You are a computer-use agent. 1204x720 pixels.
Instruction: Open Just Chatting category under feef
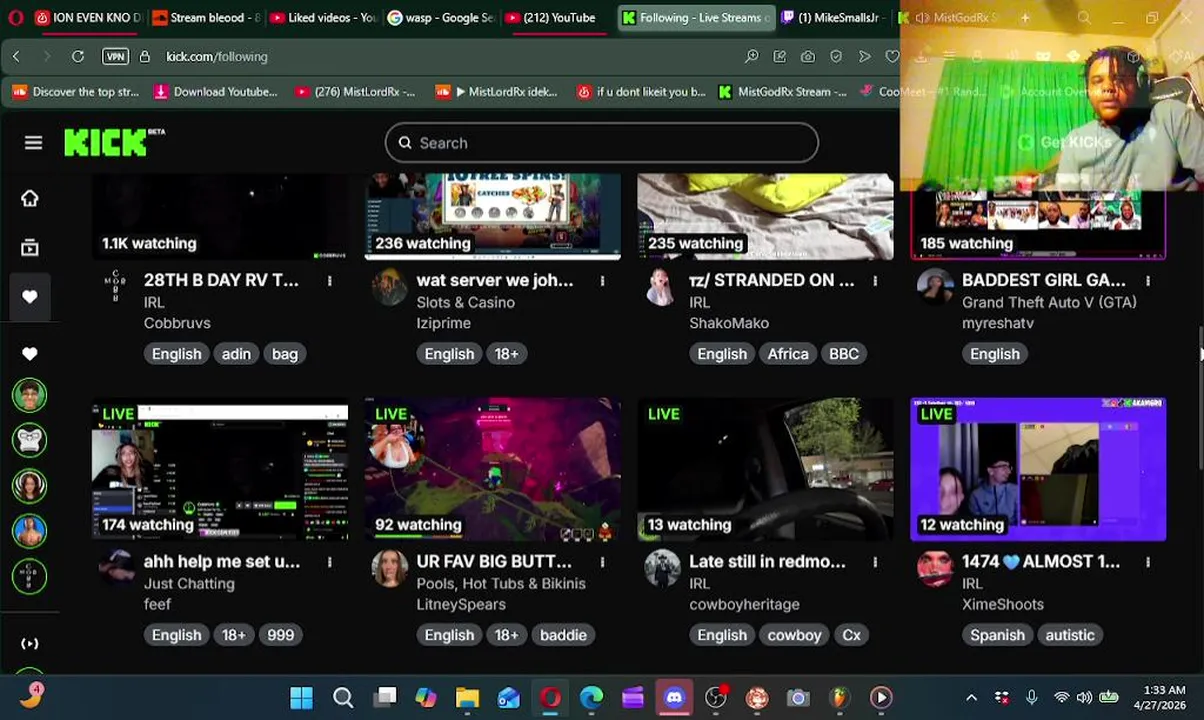click(x=189, y=583)
